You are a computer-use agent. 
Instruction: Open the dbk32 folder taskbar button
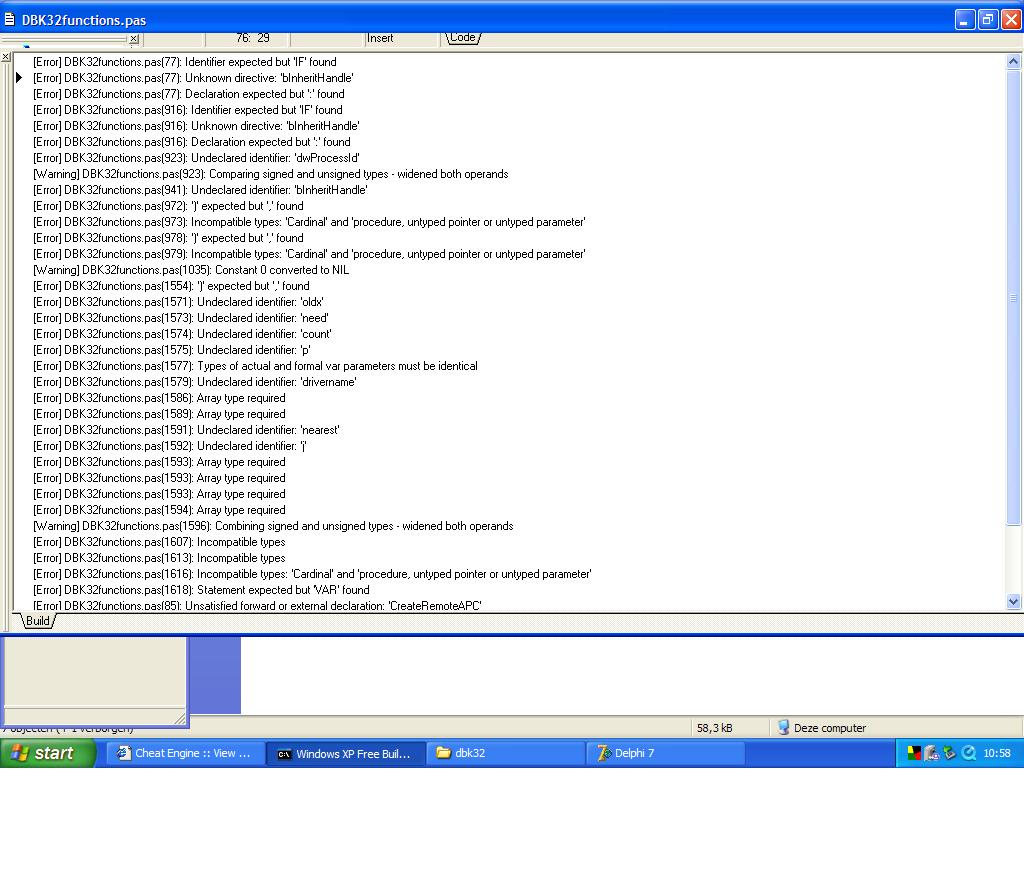(x=505, y=753)
